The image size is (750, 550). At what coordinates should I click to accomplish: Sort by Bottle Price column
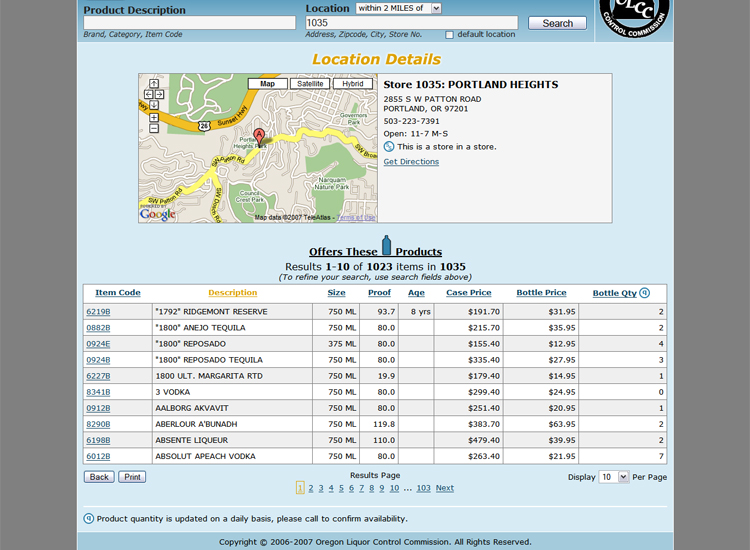coord(541,293)
